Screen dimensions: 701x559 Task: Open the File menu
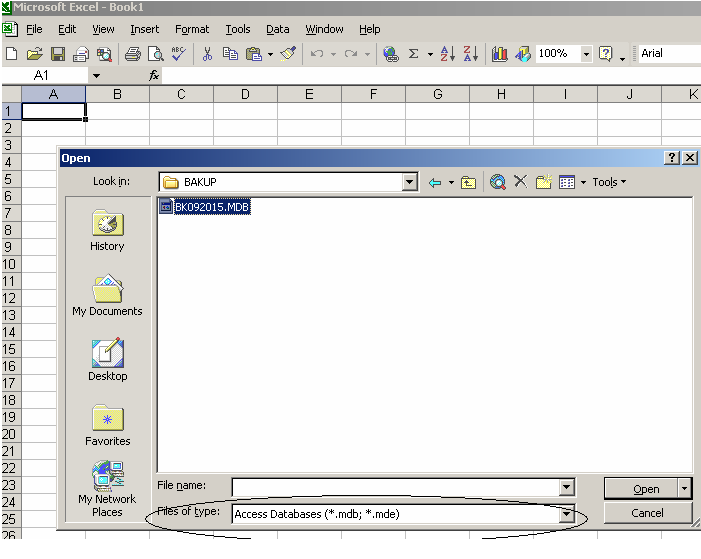pos(34,30)
